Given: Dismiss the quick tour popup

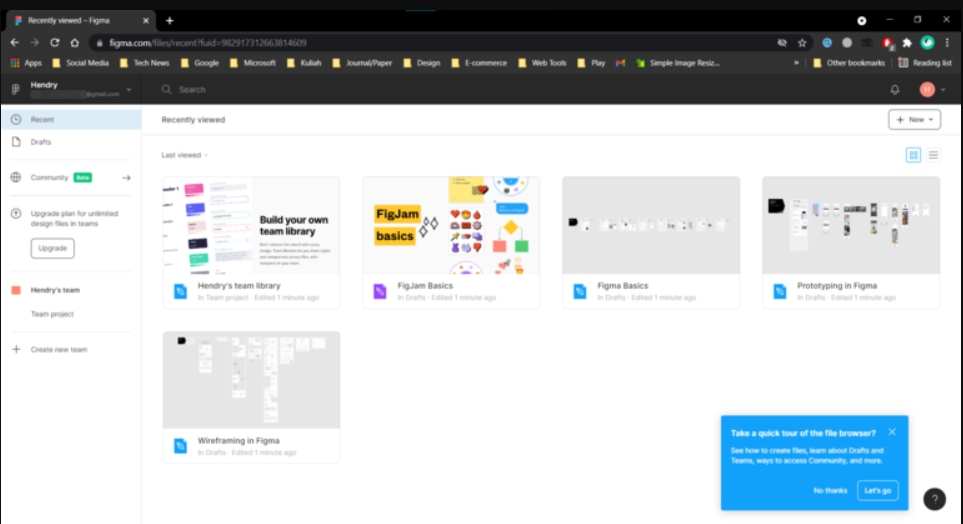Looking at the screenshot, I should tap(892, 432).
